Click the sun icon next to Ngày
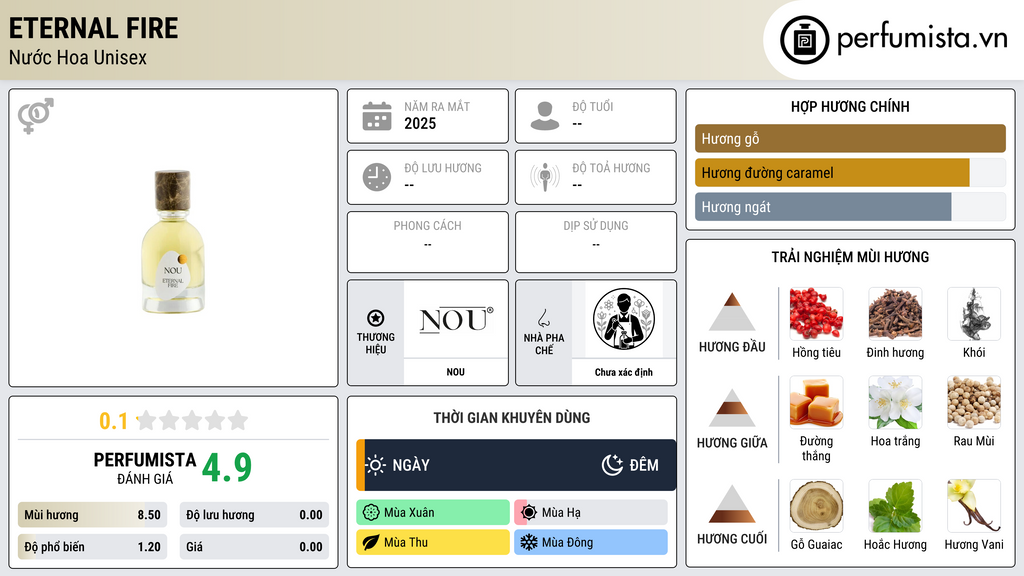 376,465
